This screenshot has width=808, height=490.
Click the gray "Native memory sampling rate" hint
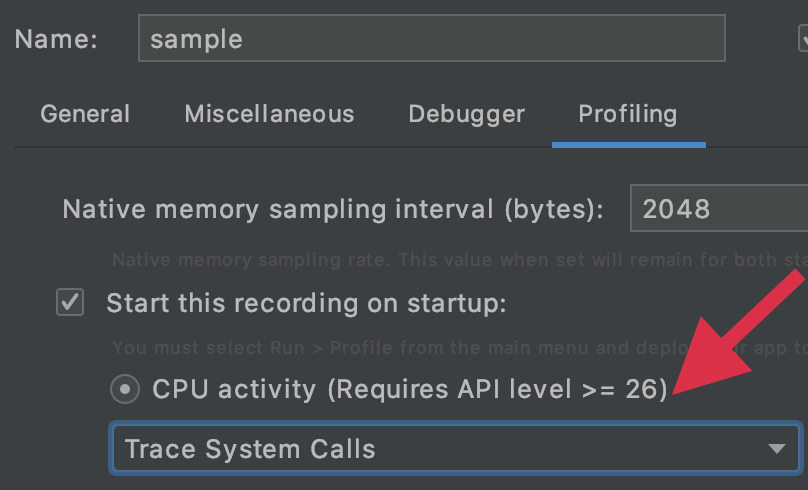[440, 260]
